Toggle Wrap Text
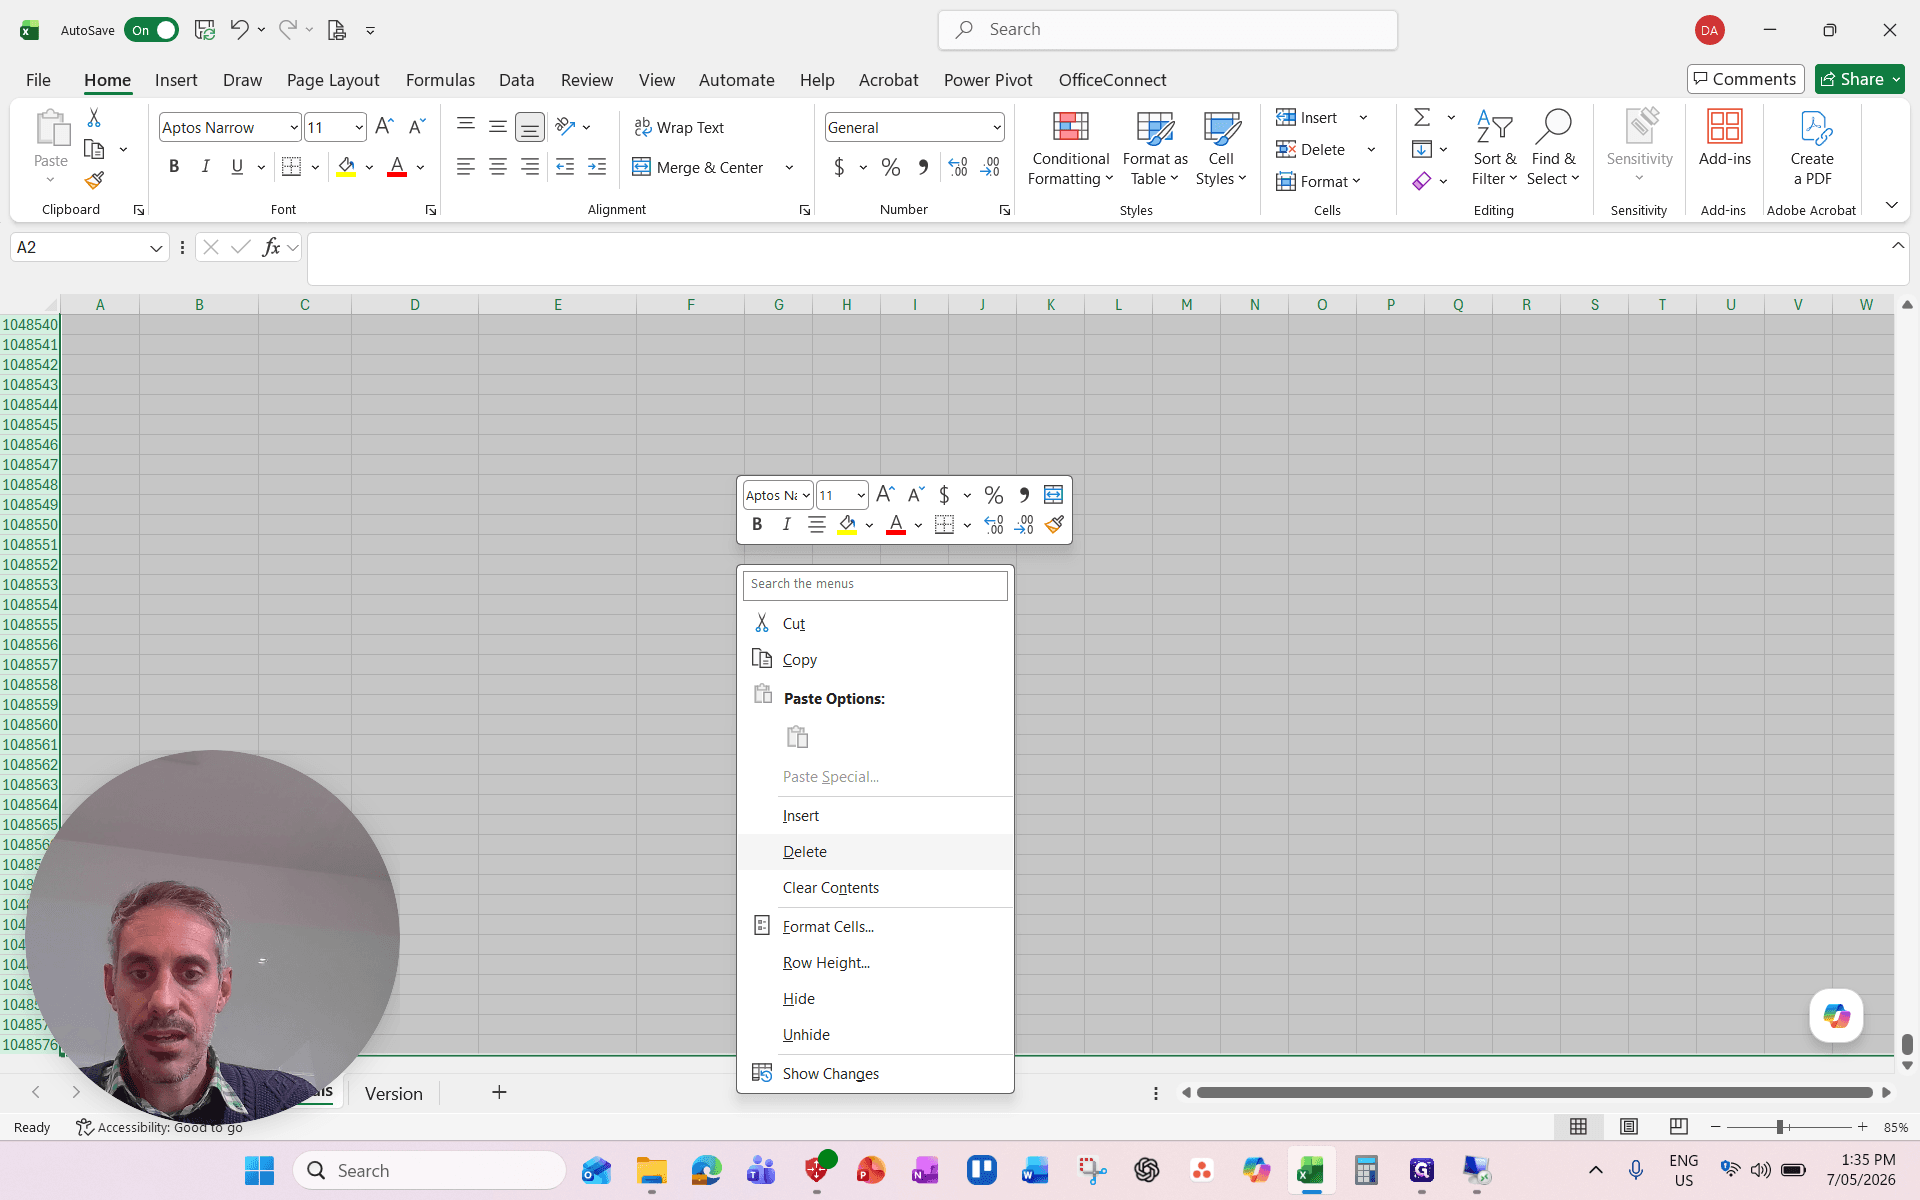This screenshot has height=1200, width=1920. click(679, 127)
